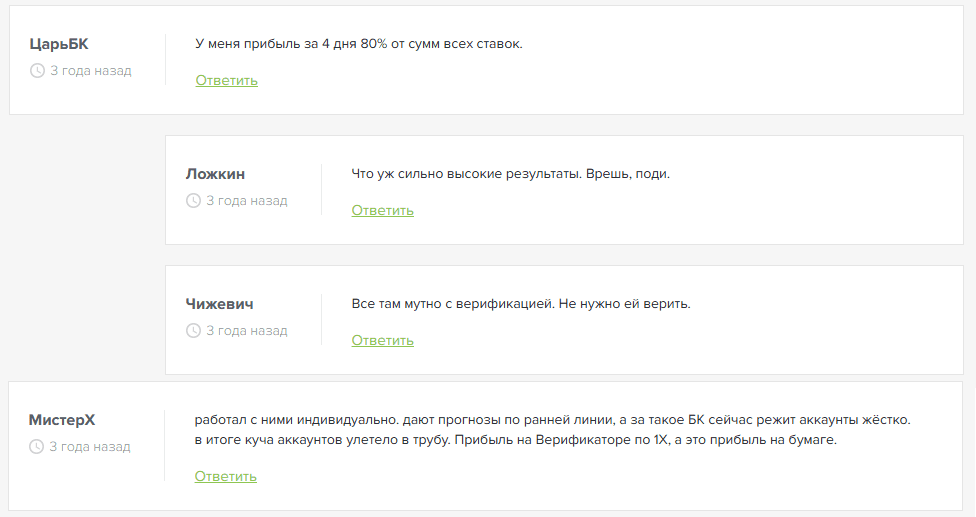Reply to ЦарьБК's comment via Ответить

pyautogui.click(x=227, y=80)
